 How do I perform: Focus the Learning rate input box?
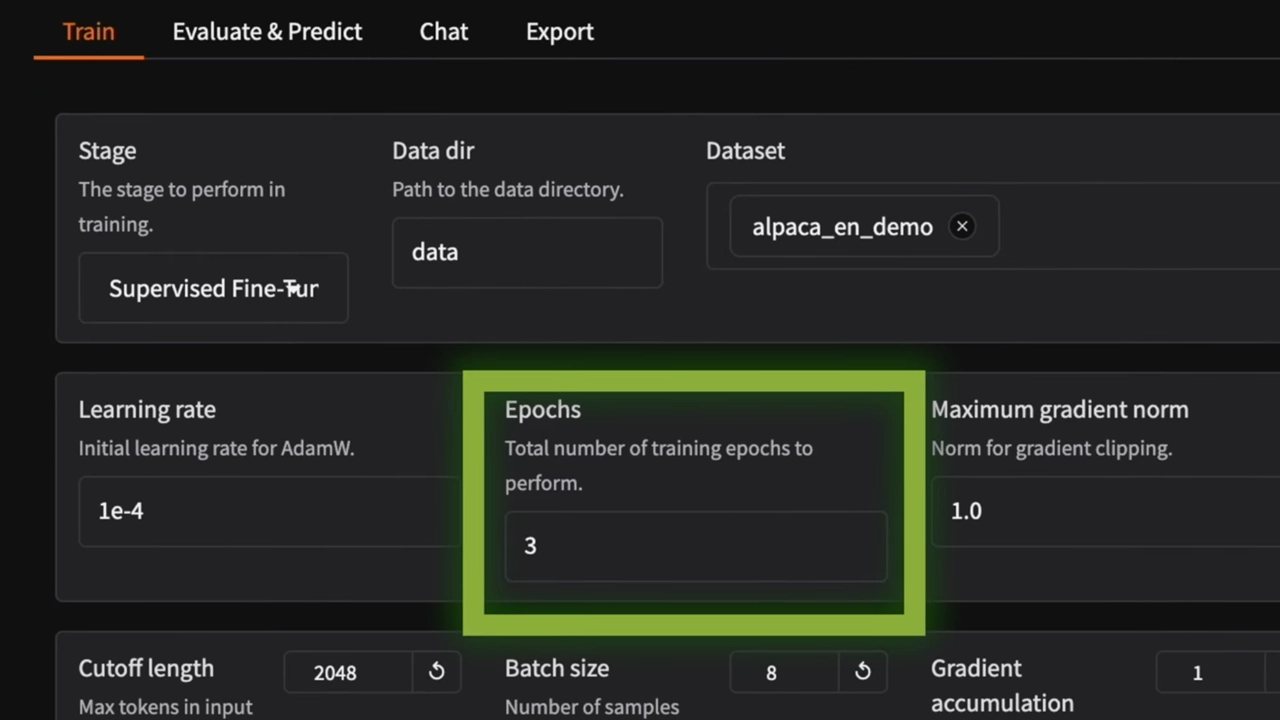pos(268,511)
